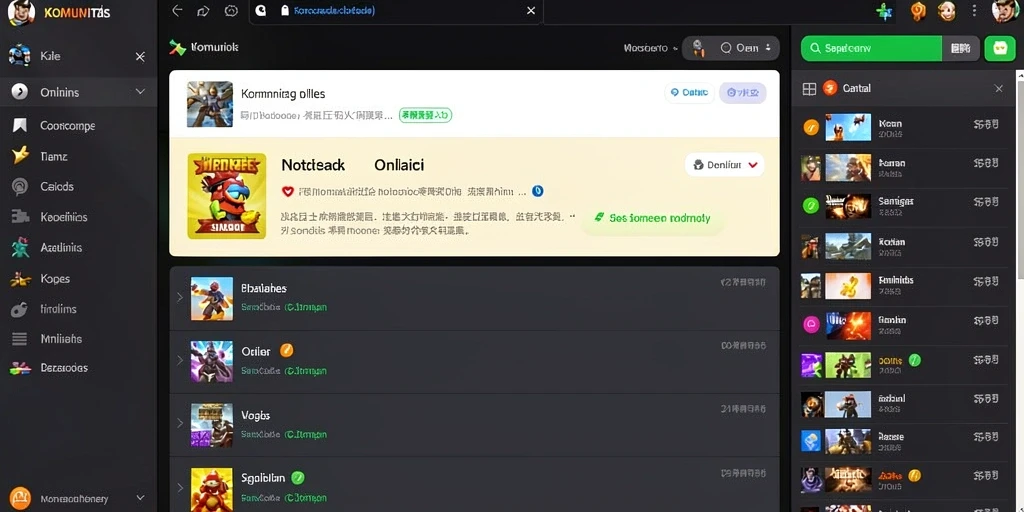Screen dimensions: 1024x512
Task: Click the Oatire button in Kornmniag card
Action: [x=690, y=93]
